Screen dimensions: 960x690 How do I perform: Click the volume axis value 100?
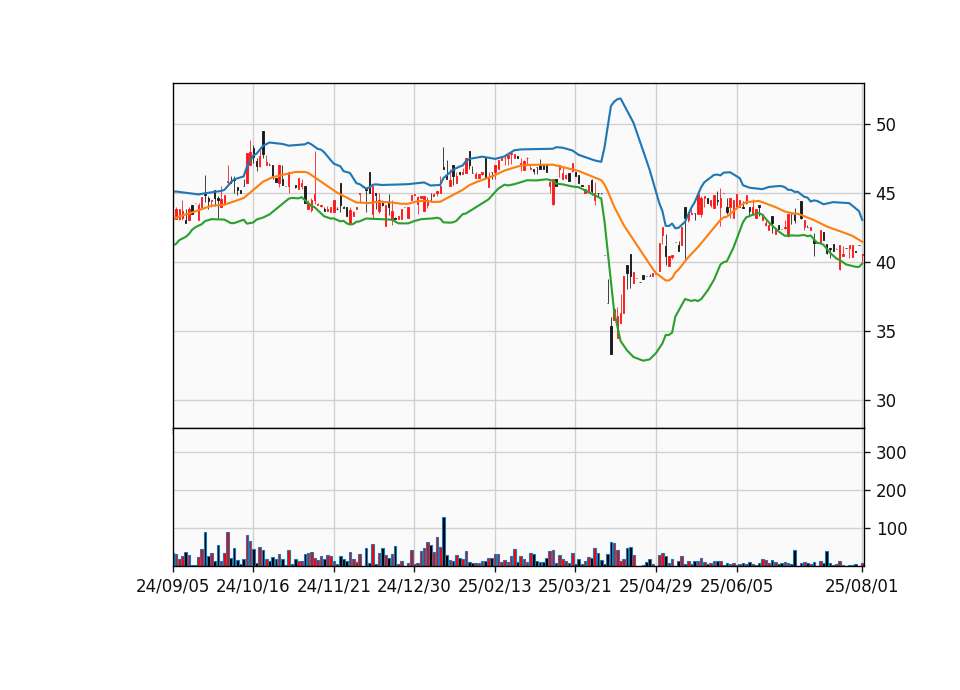pyautogui.click(x=891, y=529)
